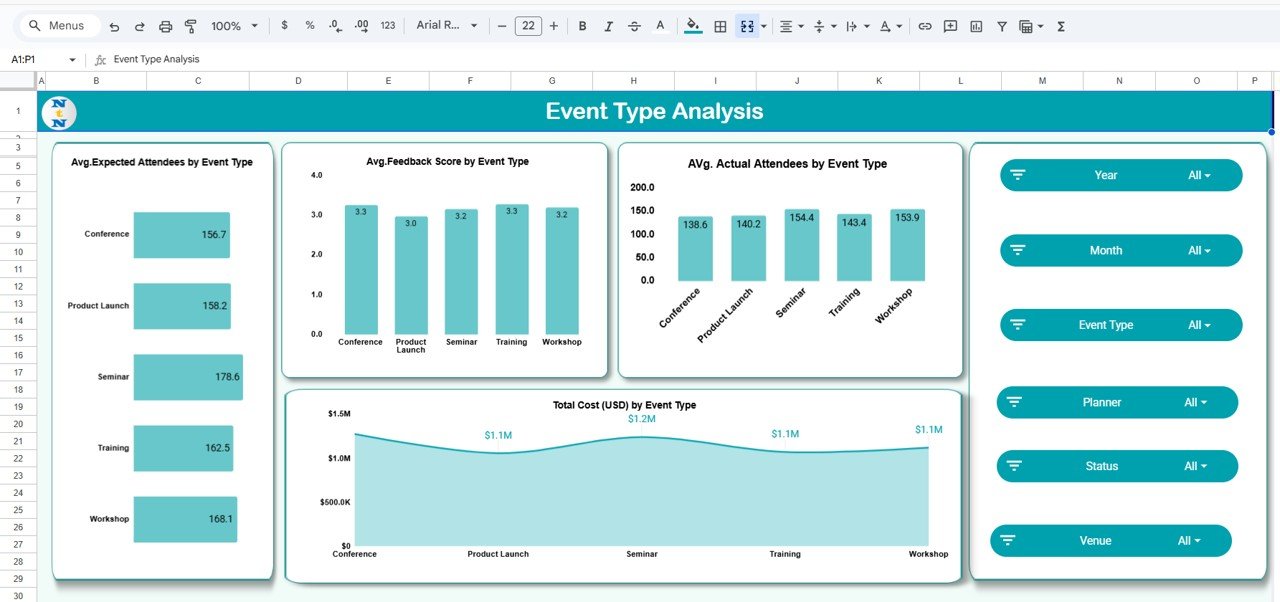The height and width of the screenshot is (602, 1280).
Task: Select the Paint format tool
Action: (x=191, y=26)
